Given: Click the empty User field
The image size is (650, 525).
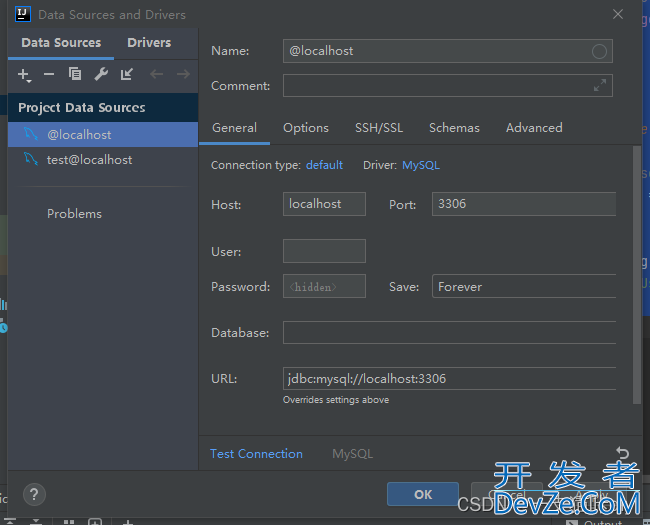Looking at the screenshot, I should [x=324, y=251].
